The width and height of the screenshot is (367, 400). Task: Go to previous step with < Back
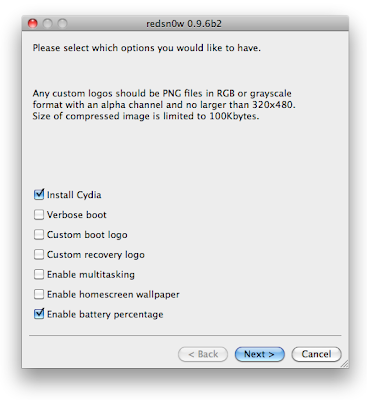pyautogui.click(x=203, y=354)
